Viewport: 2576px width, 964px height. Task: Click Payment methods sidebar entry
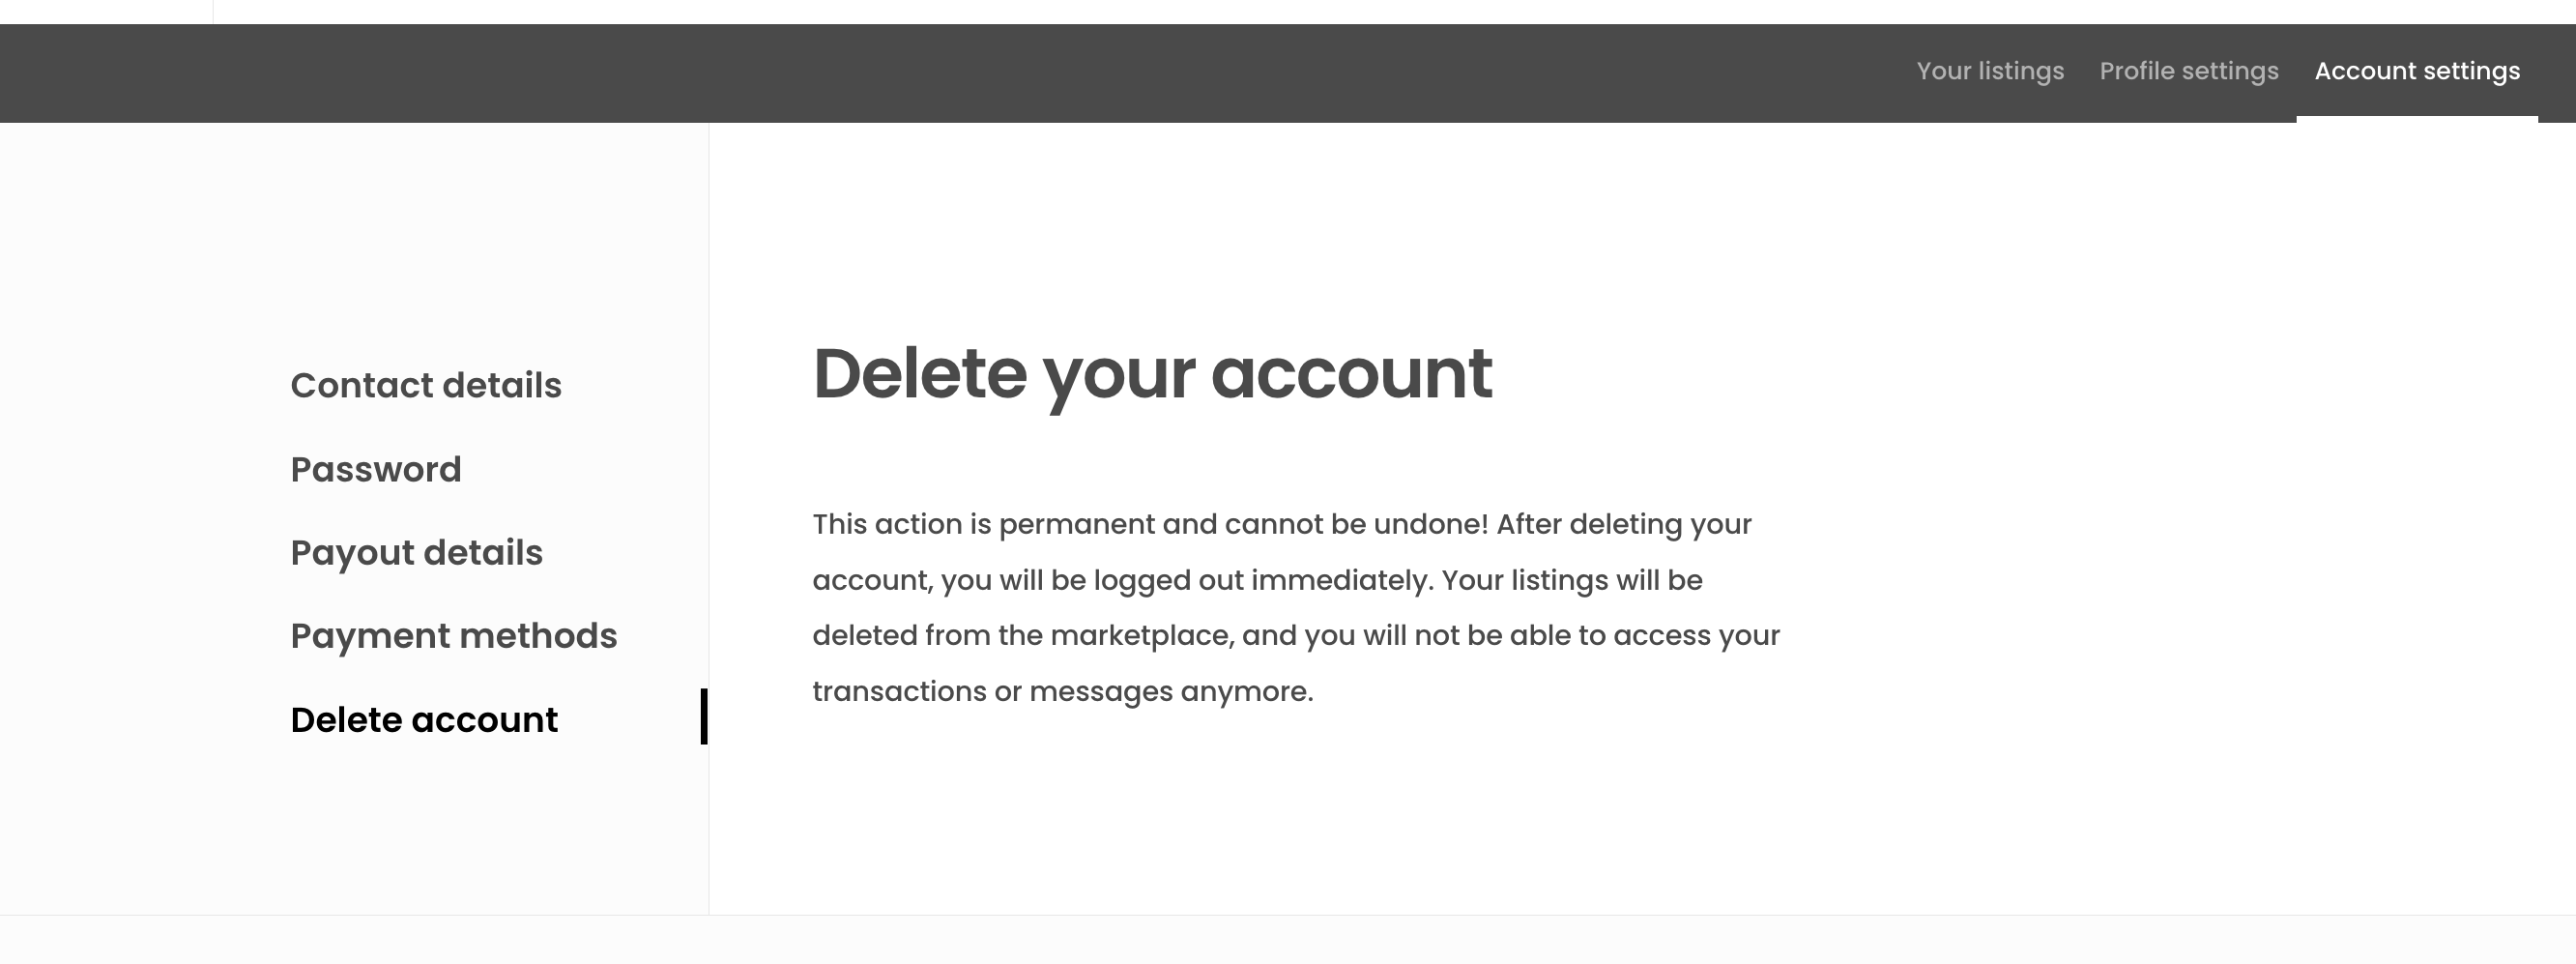click(x=454, y=635)
